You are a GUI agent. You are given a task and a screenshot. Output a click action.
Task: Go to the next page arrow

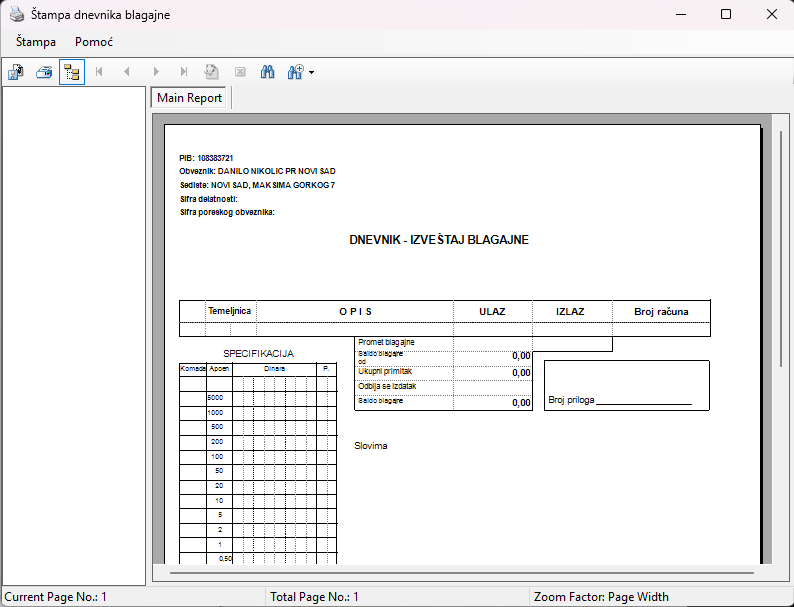coord(156,72)
